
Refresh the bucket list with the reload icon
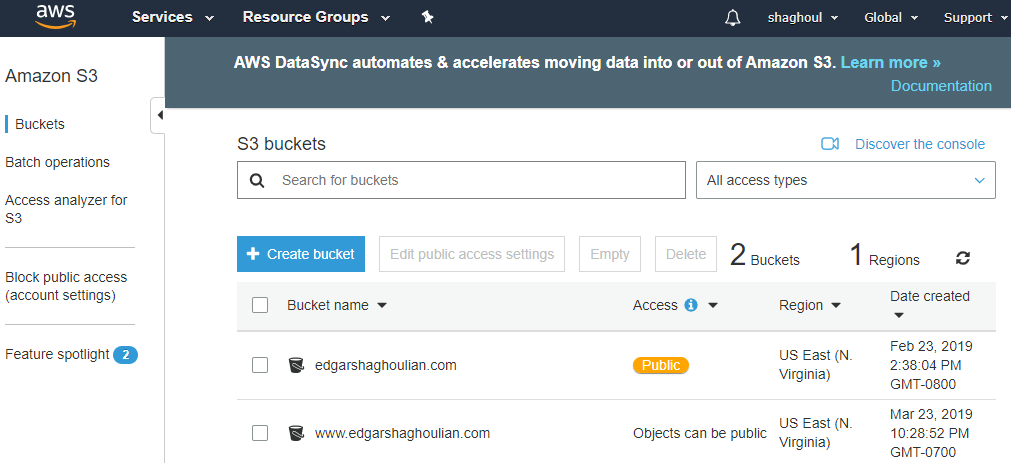[963, 259]
